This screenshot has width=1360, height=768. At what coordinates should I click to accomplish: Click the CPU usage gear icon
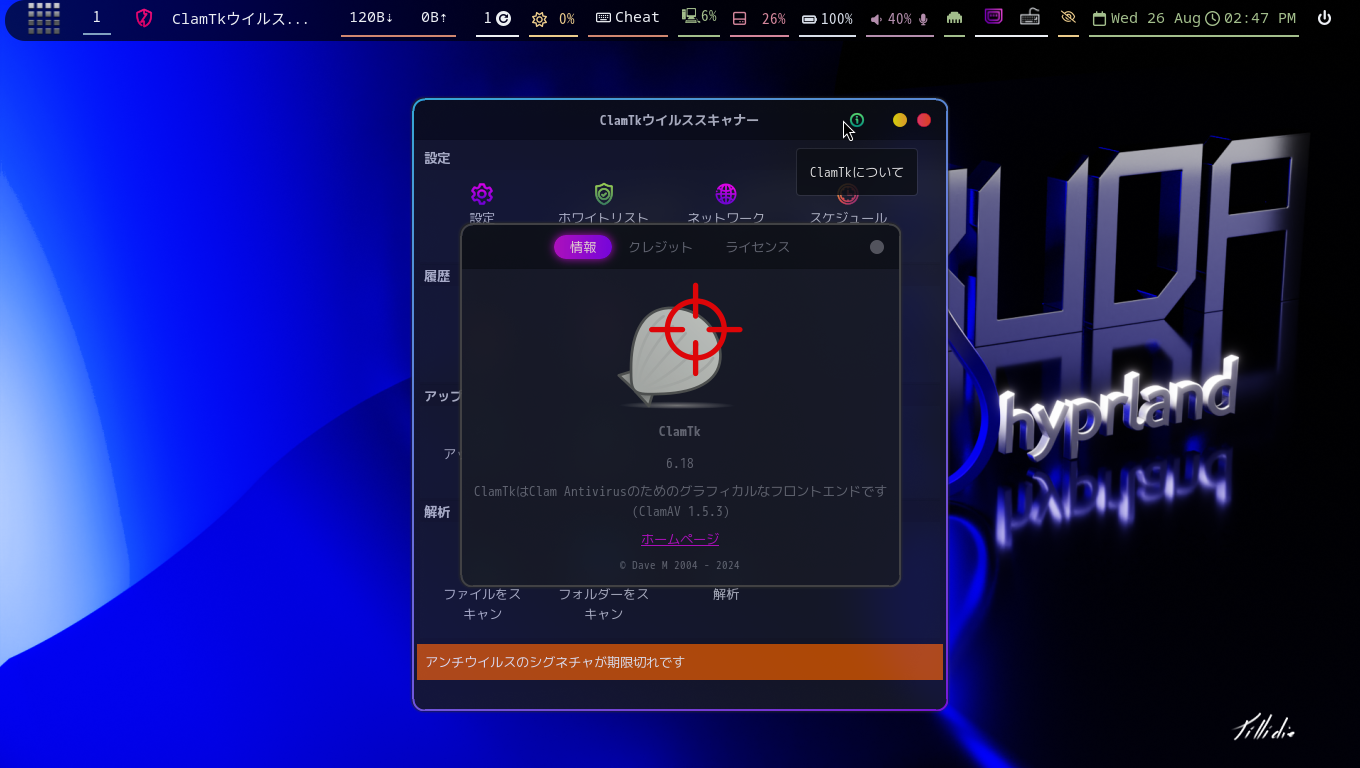(x=540, y=19)
